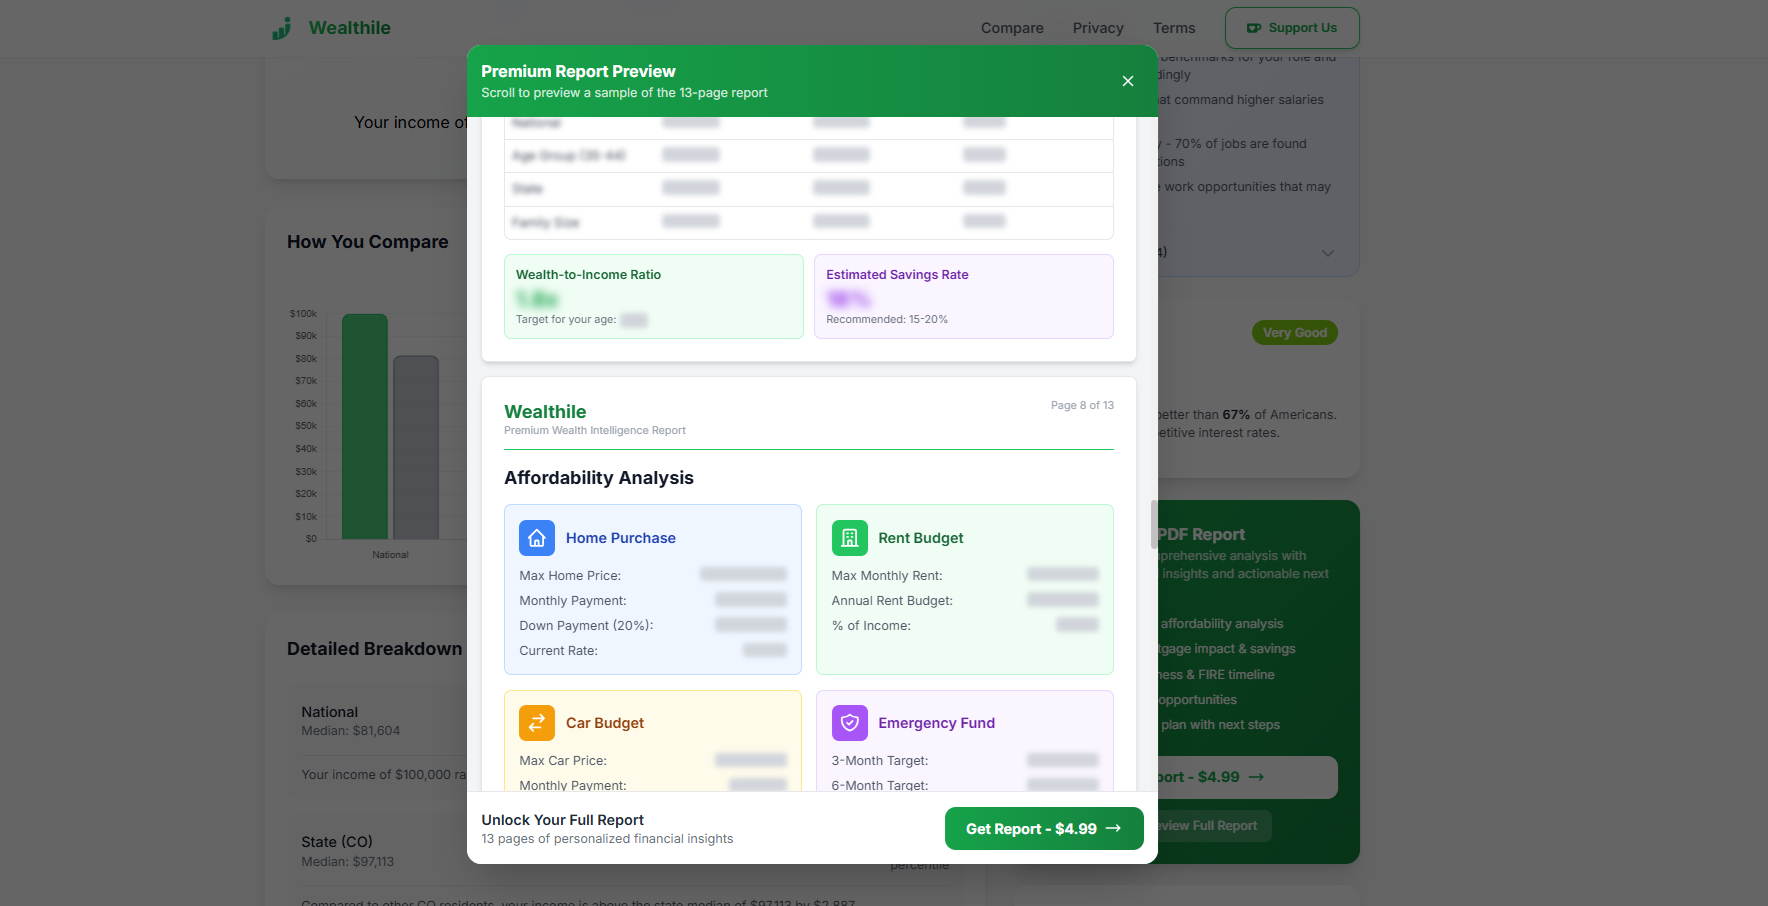The width and height of the screenshot is (1768, 906).
Task: Close the Premium Report Preview modal
Action: click(1127, 81)
